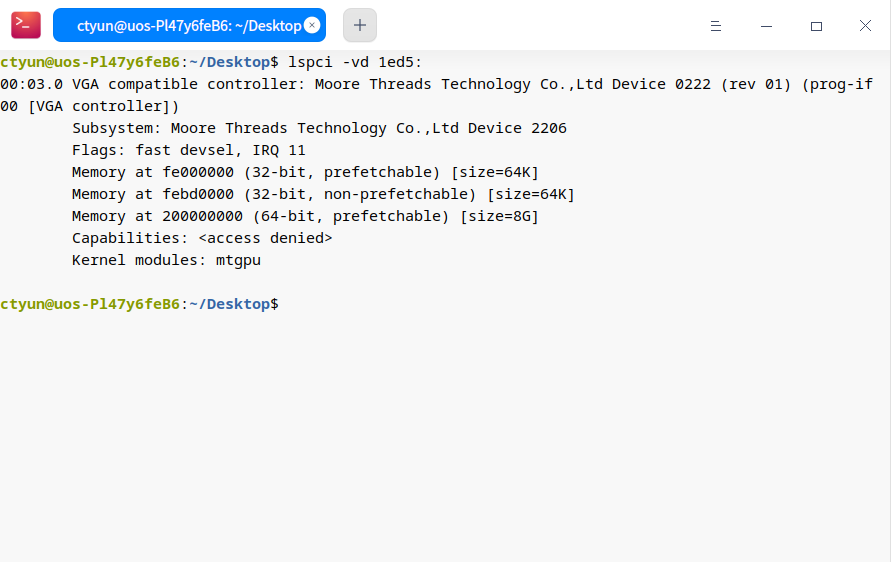Select the ctyun@uos-Pl47y6feB6 ~/Desktop tab
This screenshot has width=891, height=562.
point(189,25)
